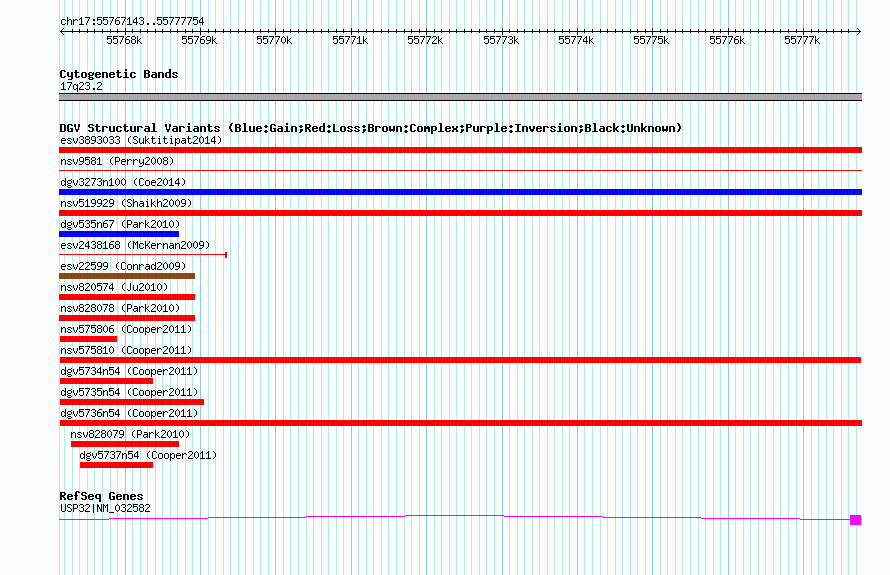This screenshot has width=890, height=575.
Task: Click the 55770k ruler mark
Action: [x=274, y=40]
